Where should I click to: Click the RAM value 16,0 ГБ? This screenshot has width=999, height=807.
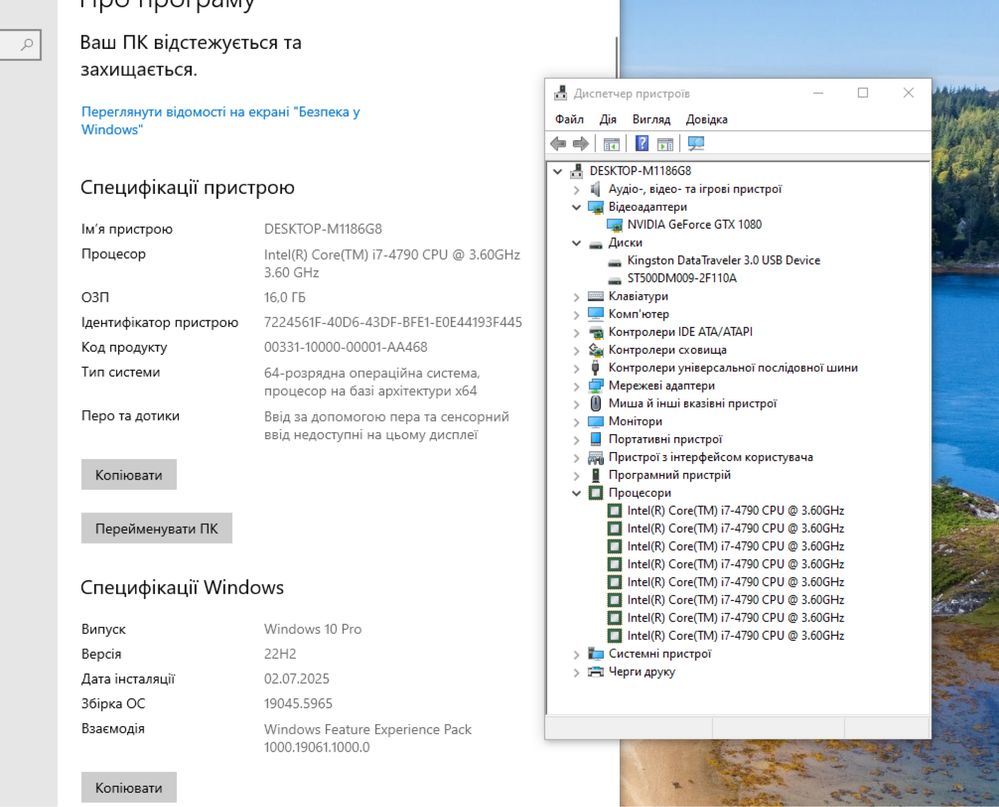[x=285, y=297]
